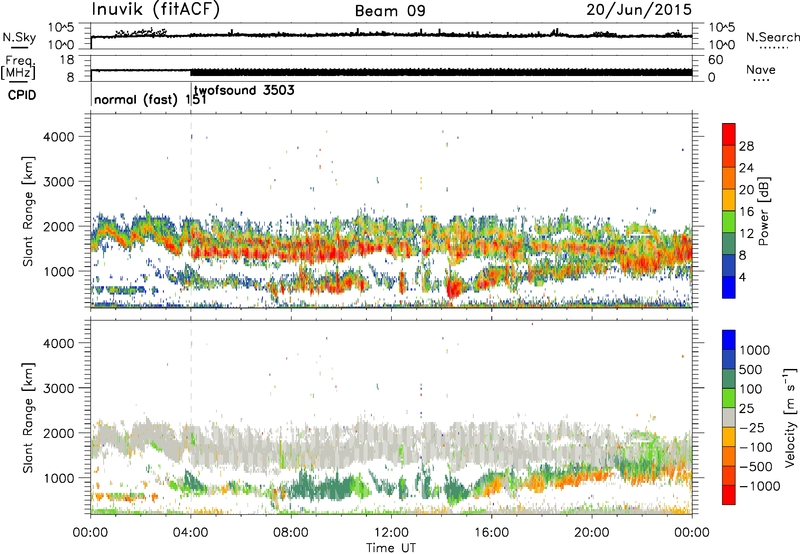Screen dimensions: 800x554
Task: Click the 'Velocity [m s⁻¹]' colorbar title
Action: 790,418
